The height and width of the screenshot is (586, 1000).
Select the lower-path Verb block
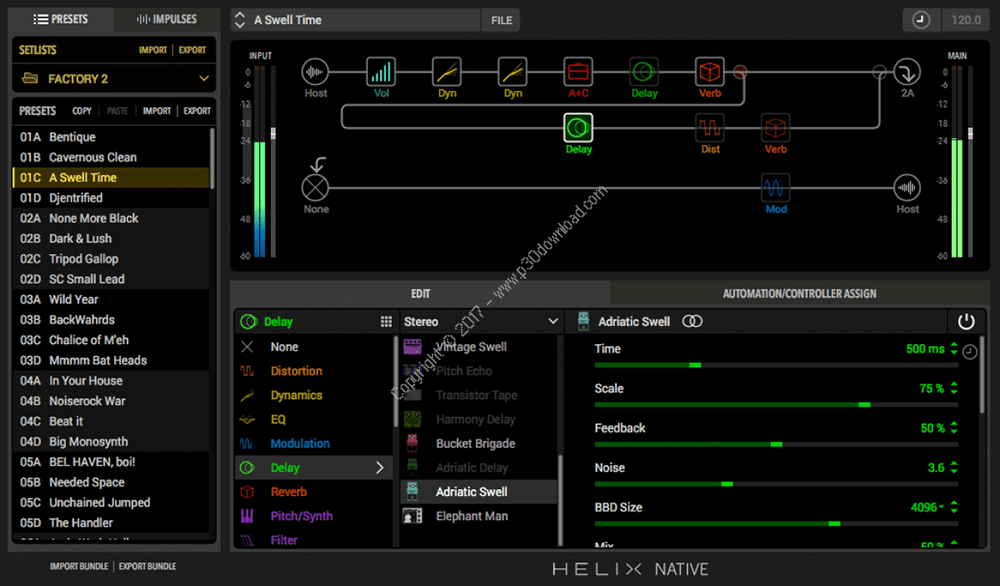pos(776,128)
